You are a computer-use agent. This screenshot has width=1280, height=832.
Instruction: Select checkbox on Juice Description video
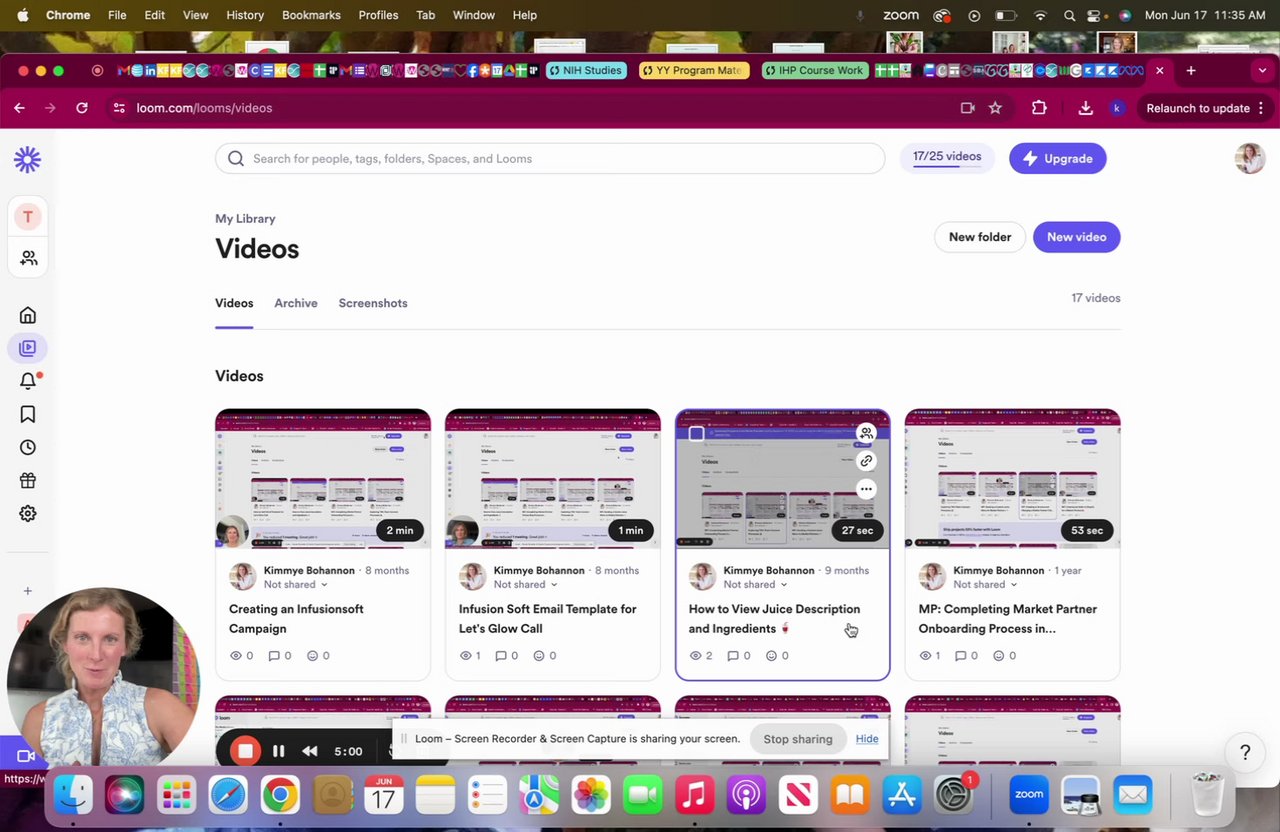(697, 434)
